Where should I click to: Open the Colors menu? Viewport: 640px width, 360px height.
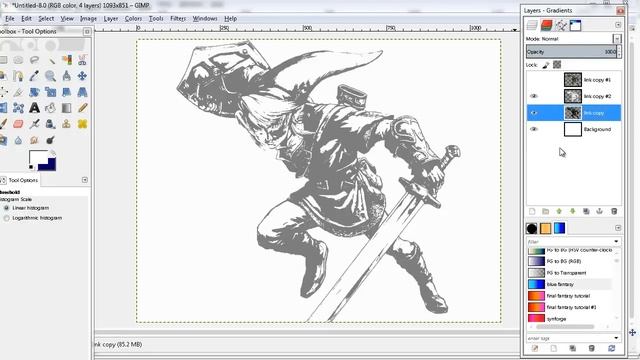pos(133,19)
